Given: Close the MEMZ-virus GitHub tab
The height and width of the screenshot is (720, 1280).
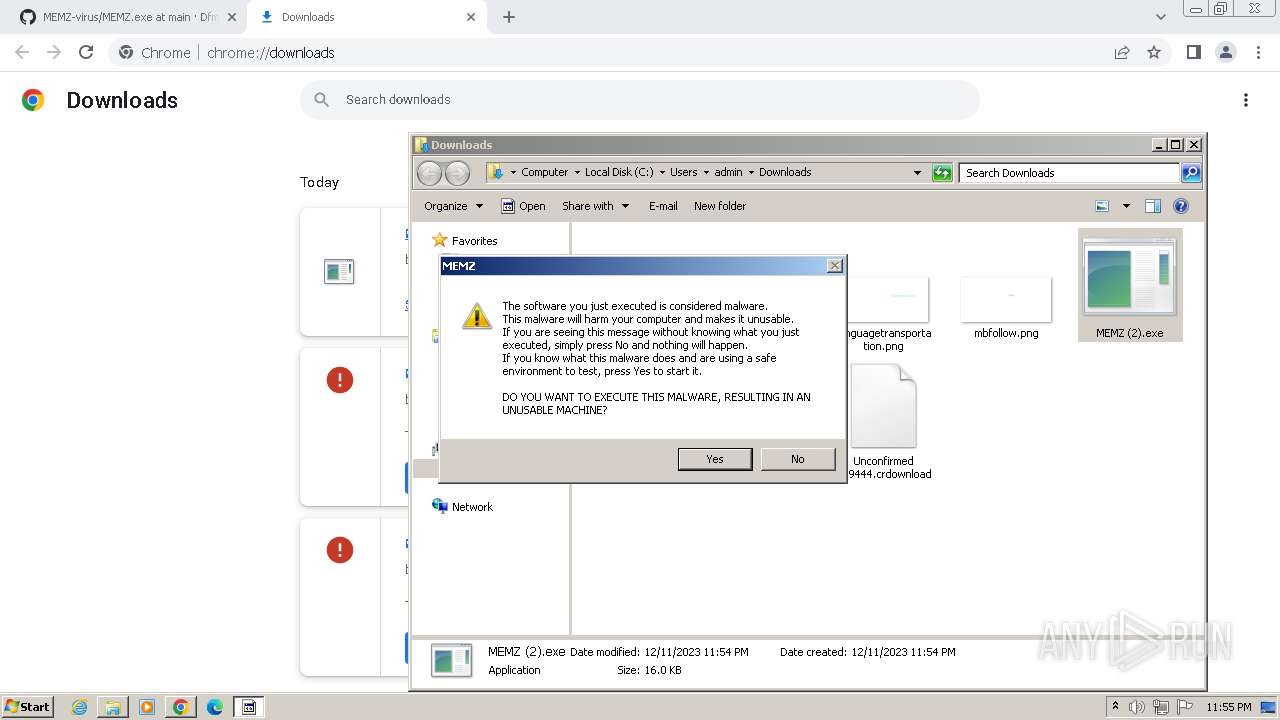Looking at the screenshot, I should point(231,17).
